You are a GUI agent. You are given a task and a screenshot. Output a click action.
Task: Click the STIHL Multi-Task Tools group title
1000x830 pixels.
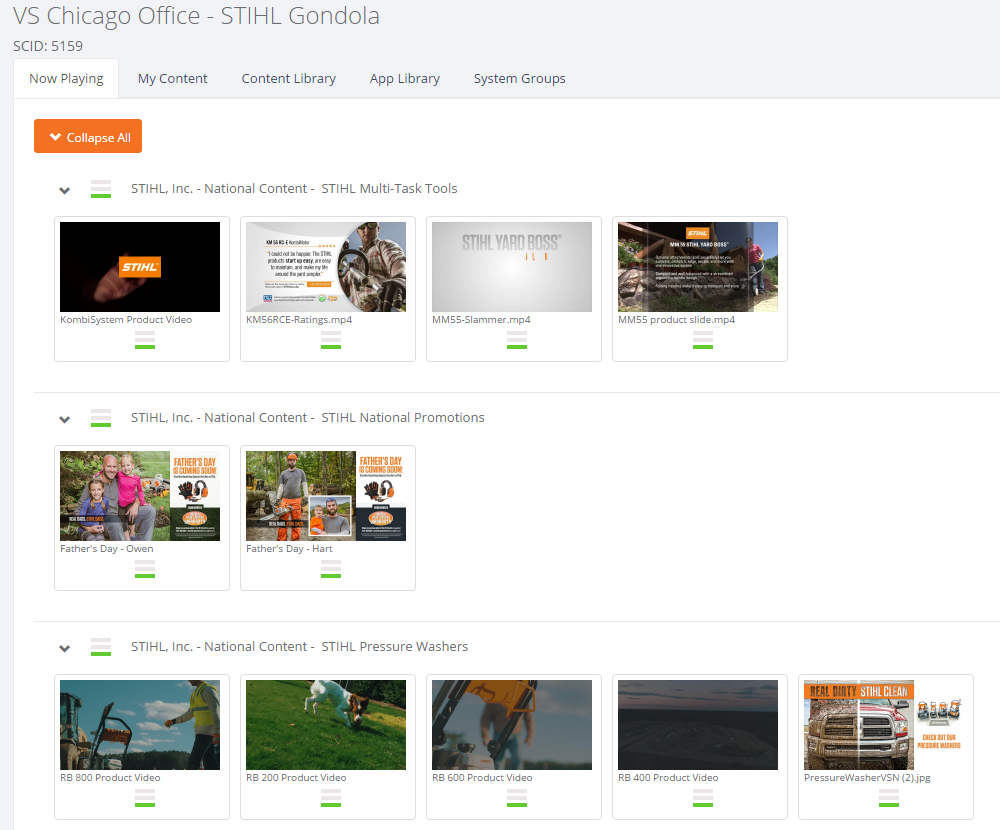294,189
